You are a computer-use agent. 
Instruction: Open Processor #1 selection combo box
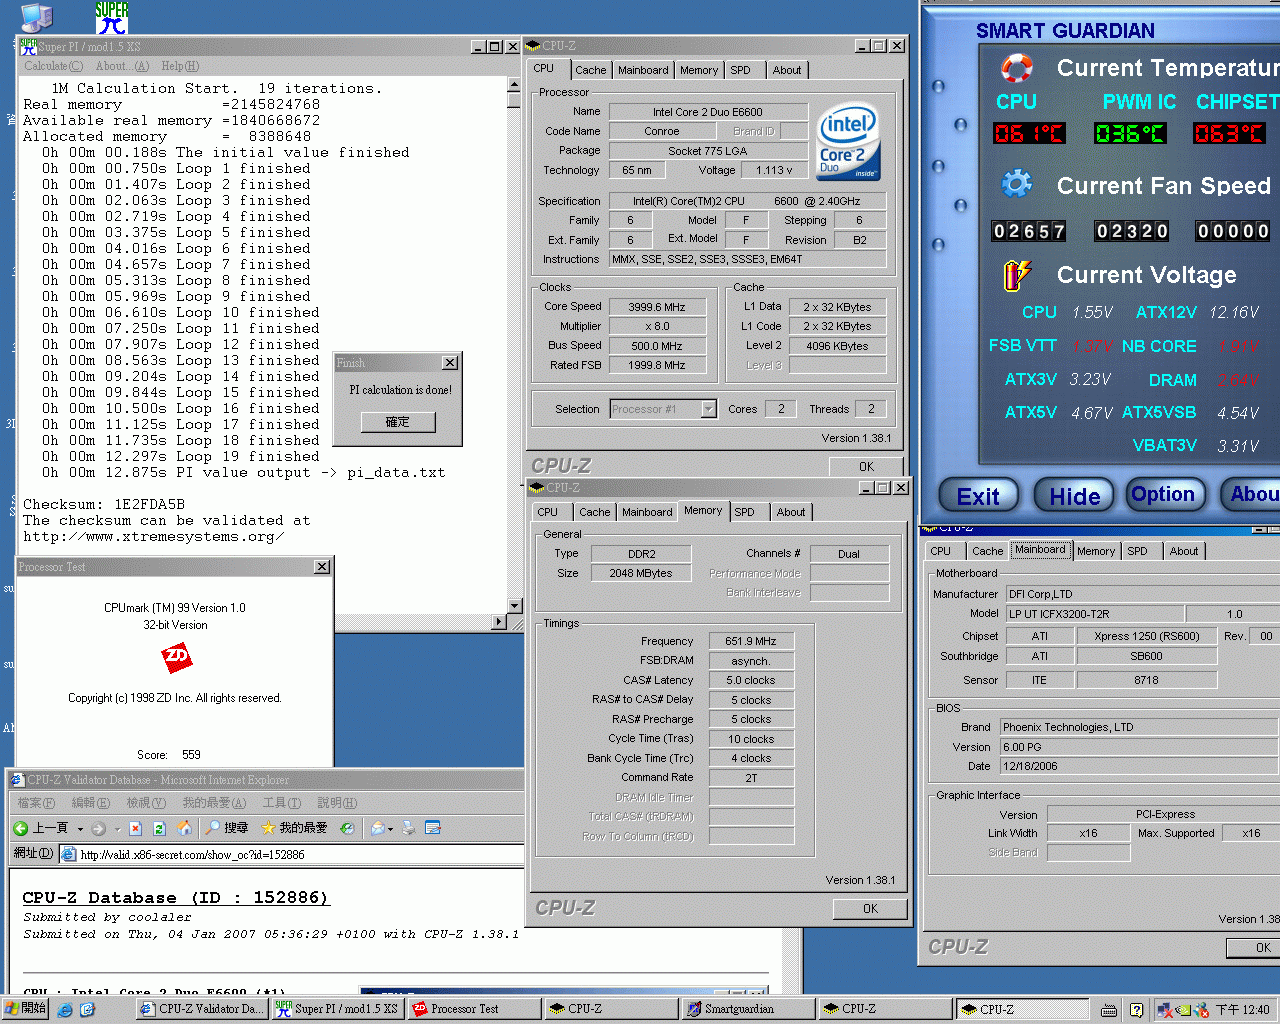pyautogui.click(x=663, y=409)
